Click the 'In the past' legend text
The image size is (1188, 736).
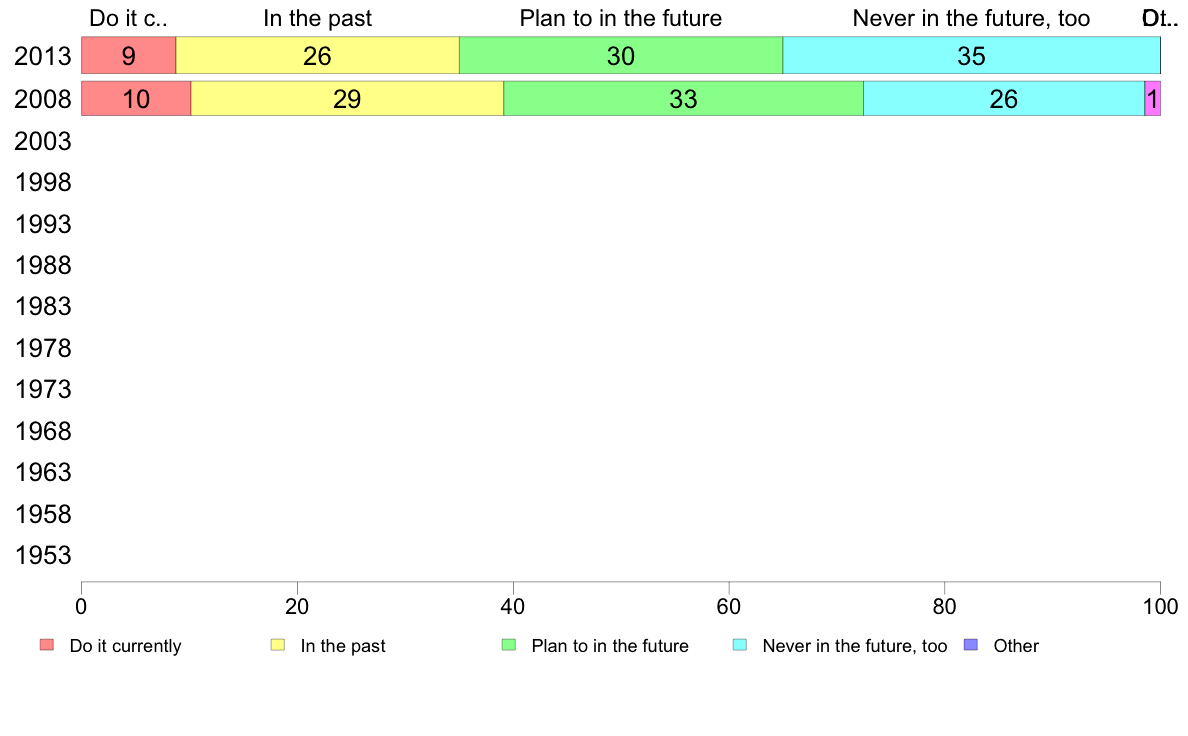tap(343, 646)
